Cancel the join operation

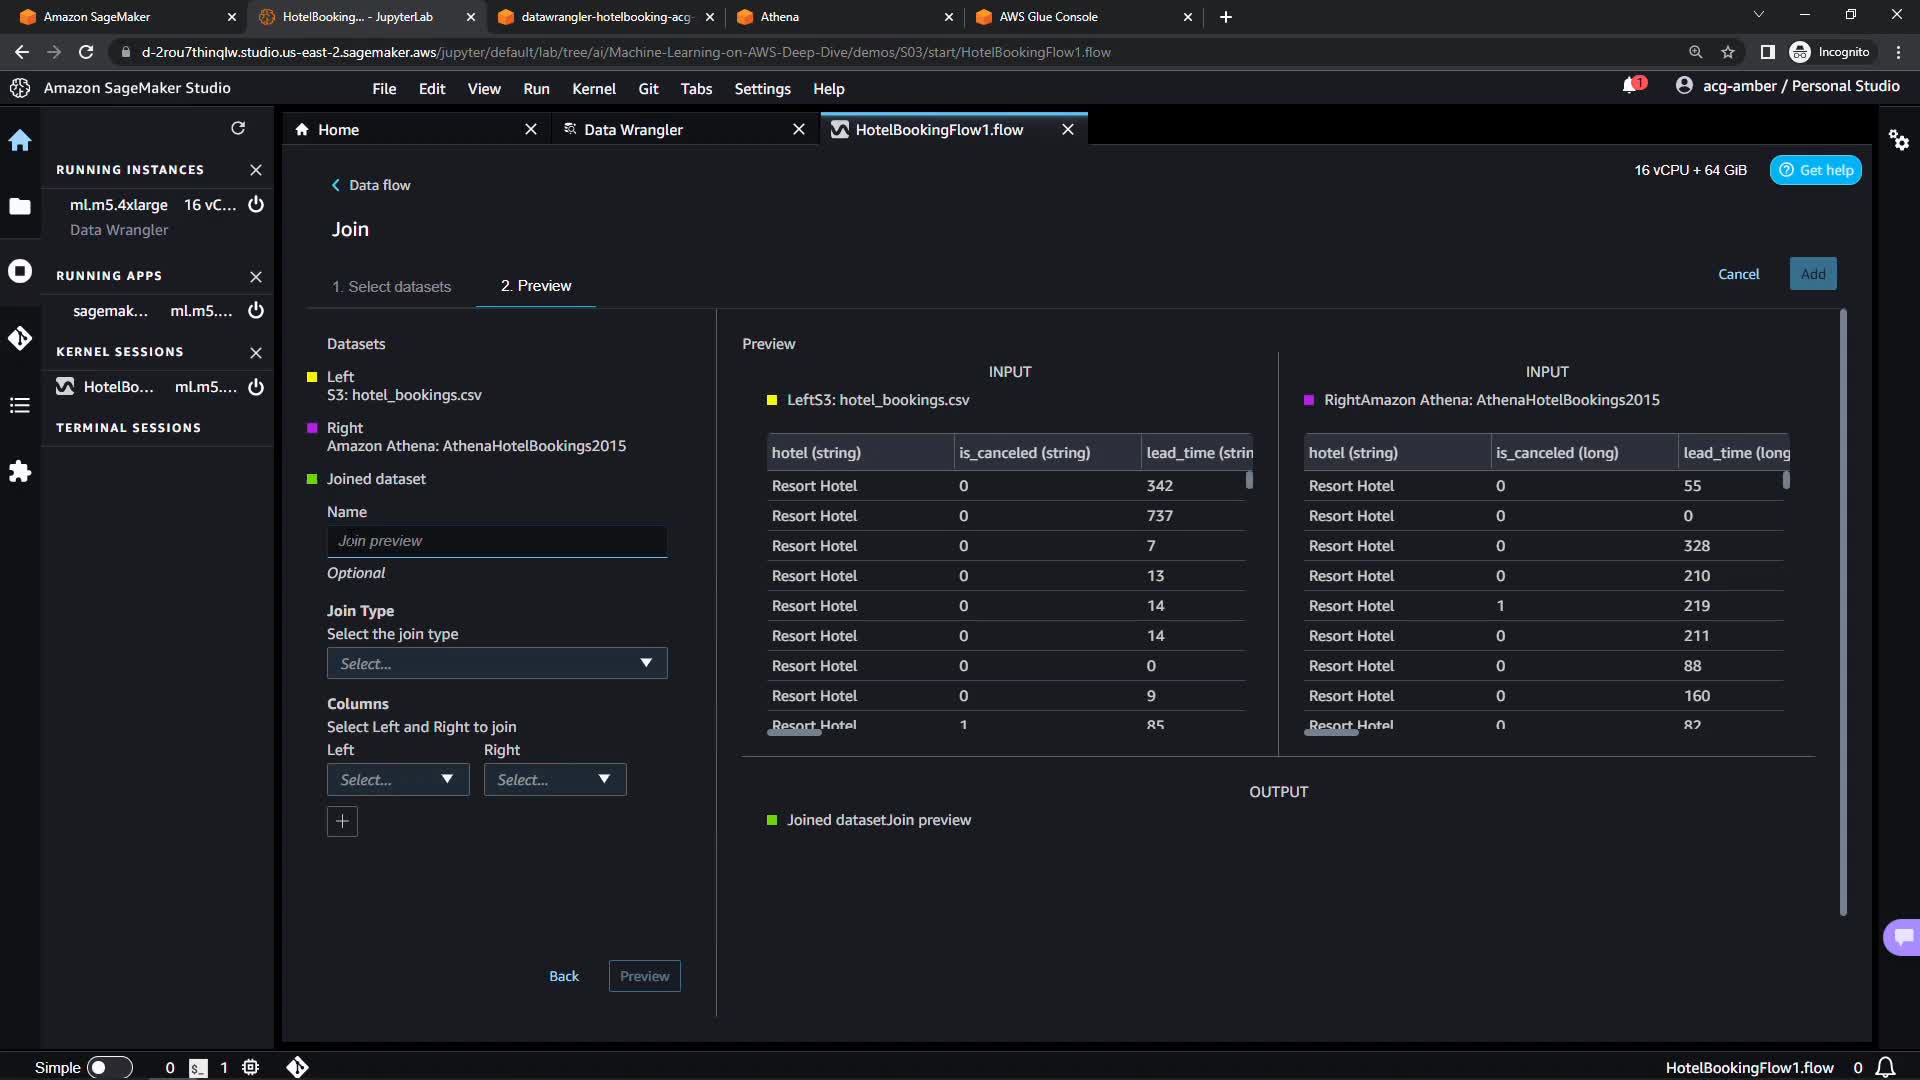coord(1738,274)
